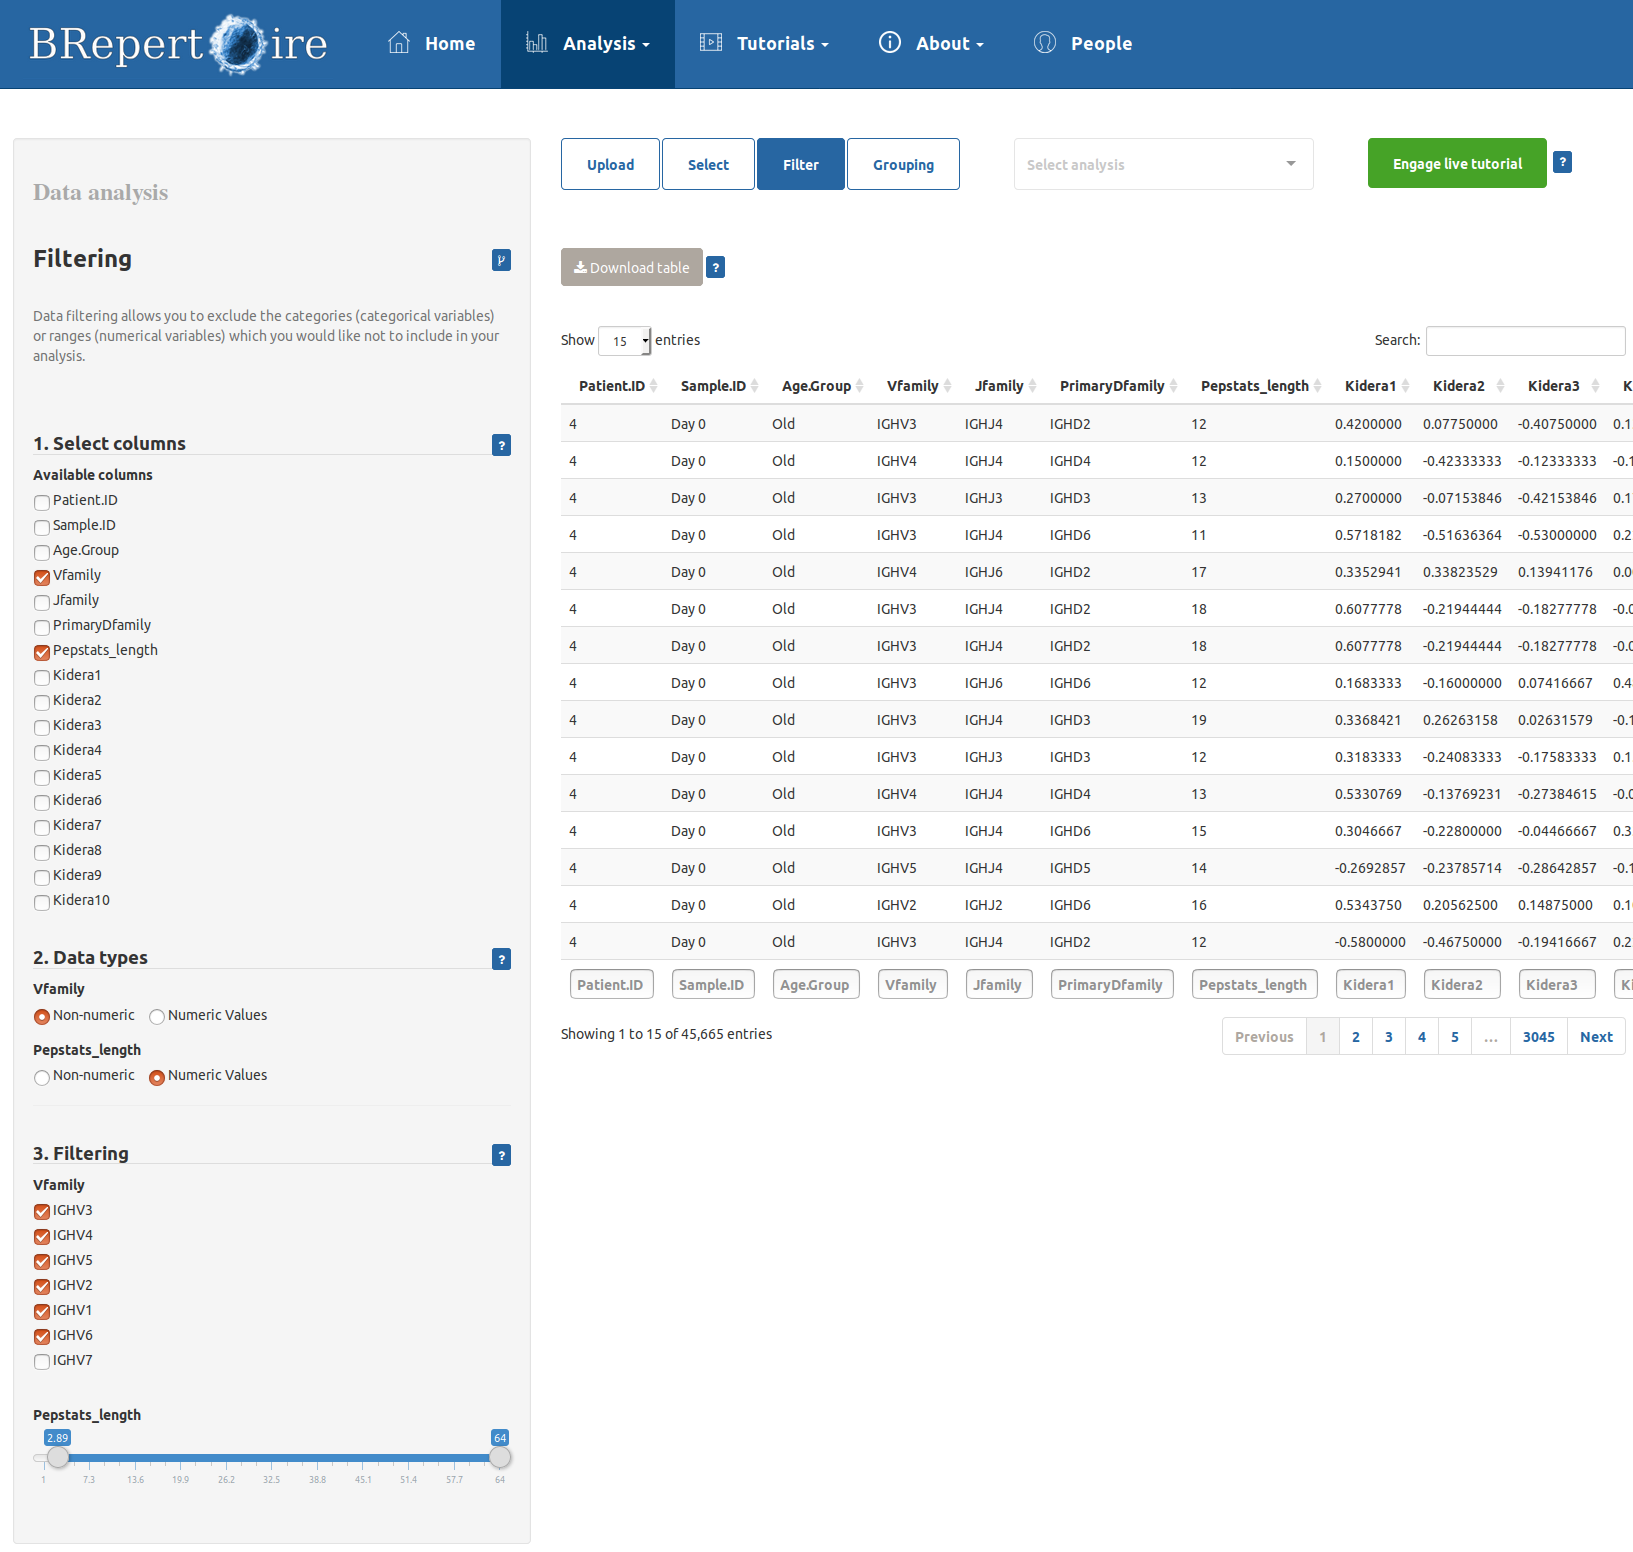1633x1552 pixels.
Task: Open help for Data types section
Action: [502, 959]
